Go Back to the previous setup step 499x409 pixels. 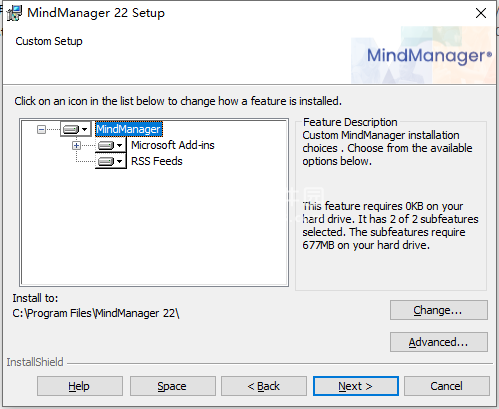tap(264, 386)
